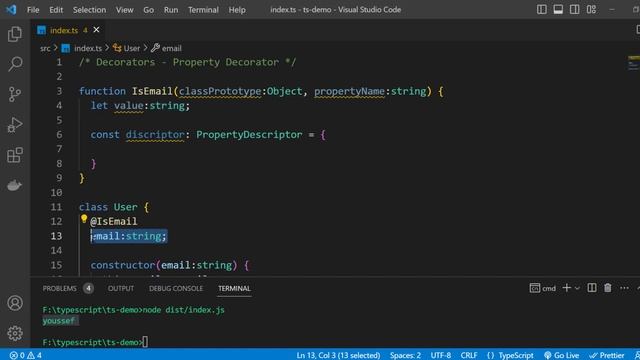The height and width of the screenshot is (360, 640).
Task: Click the Prettier status item
Action: [x=607, y=355]
